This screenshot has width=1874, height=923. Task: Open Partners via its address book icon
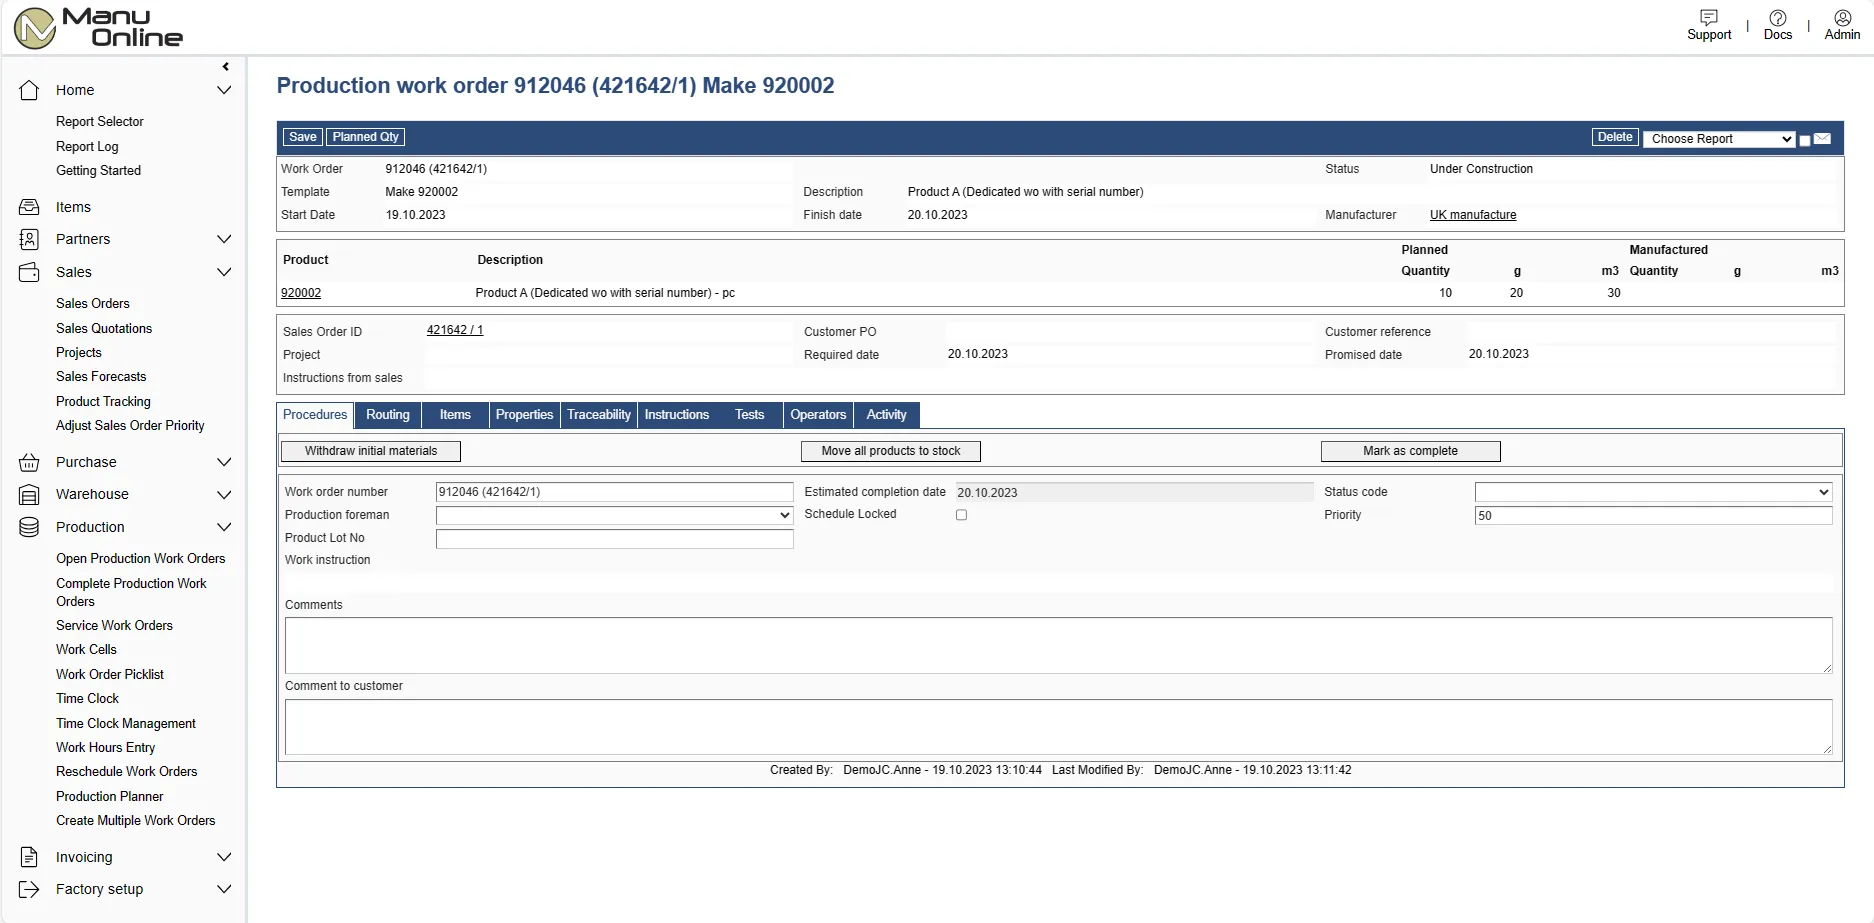point(29,239)
